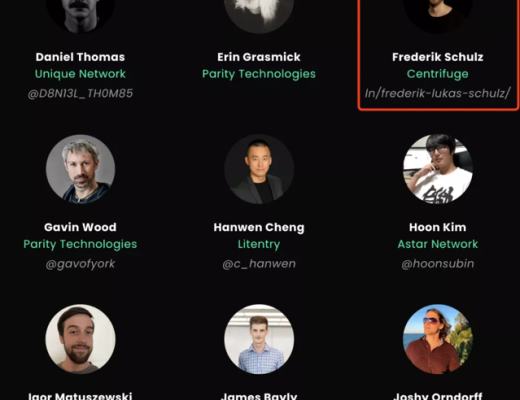Image resolution: width=520 pixels, height=400 pixels.
Task: Open the in/frederik-lukas-schulz/ LinkedIn link
Action: [438, 93]
